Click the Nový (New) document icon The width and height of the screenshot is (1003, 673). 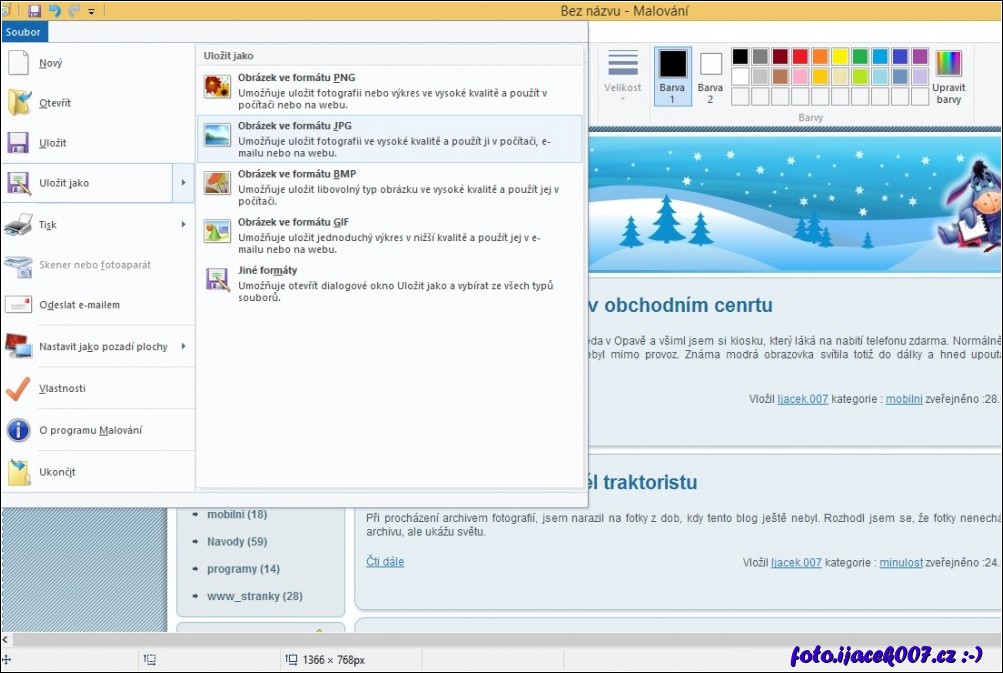pos(19,63)
